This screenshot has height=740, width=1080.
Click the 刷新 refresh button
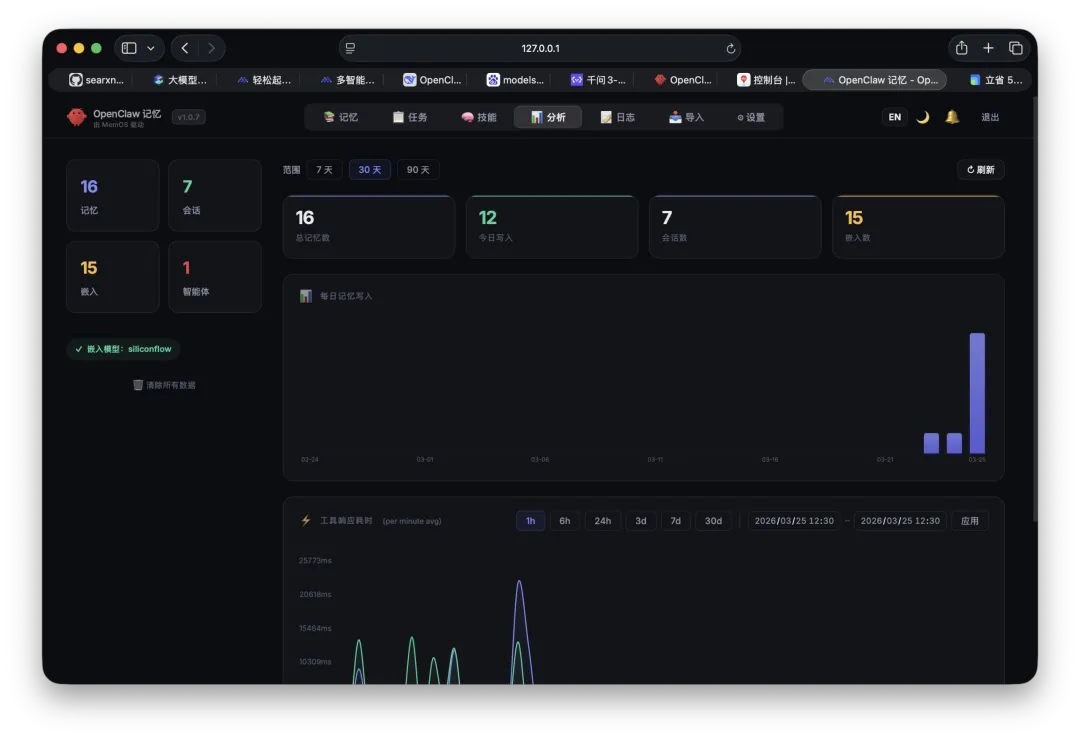coord(981,169)
